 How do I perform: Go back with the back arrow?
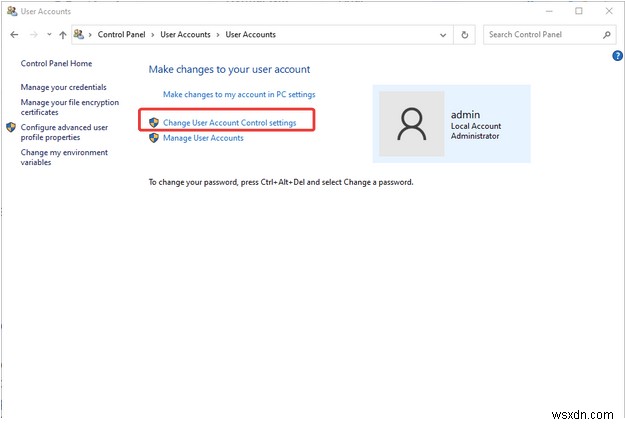click(14, 35)
